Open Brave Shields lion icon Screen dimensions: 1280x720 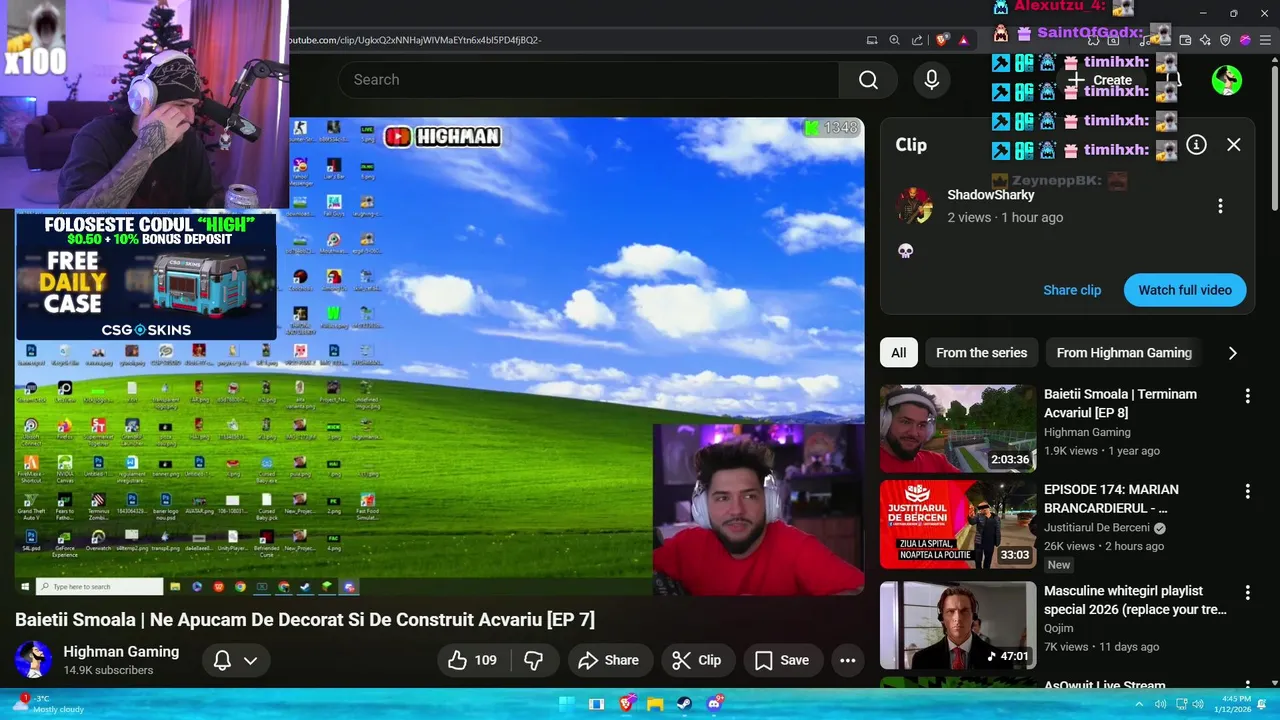pyautogui.click(x=942, y=40)
